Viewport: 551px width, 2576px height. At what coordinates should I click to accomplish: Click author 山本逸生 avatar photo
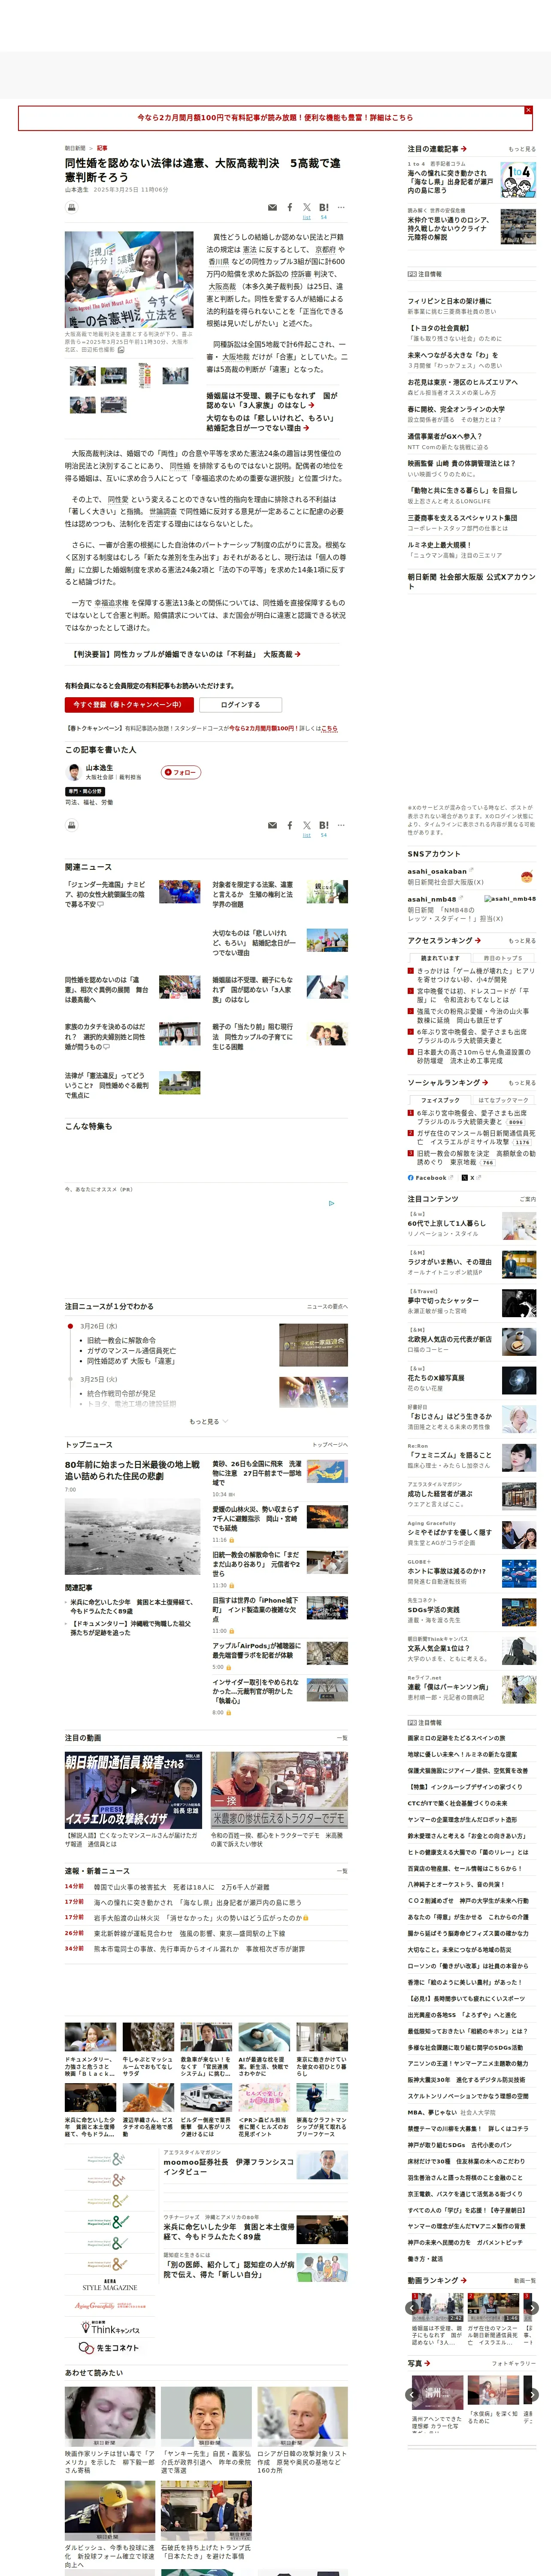[73, 772]
